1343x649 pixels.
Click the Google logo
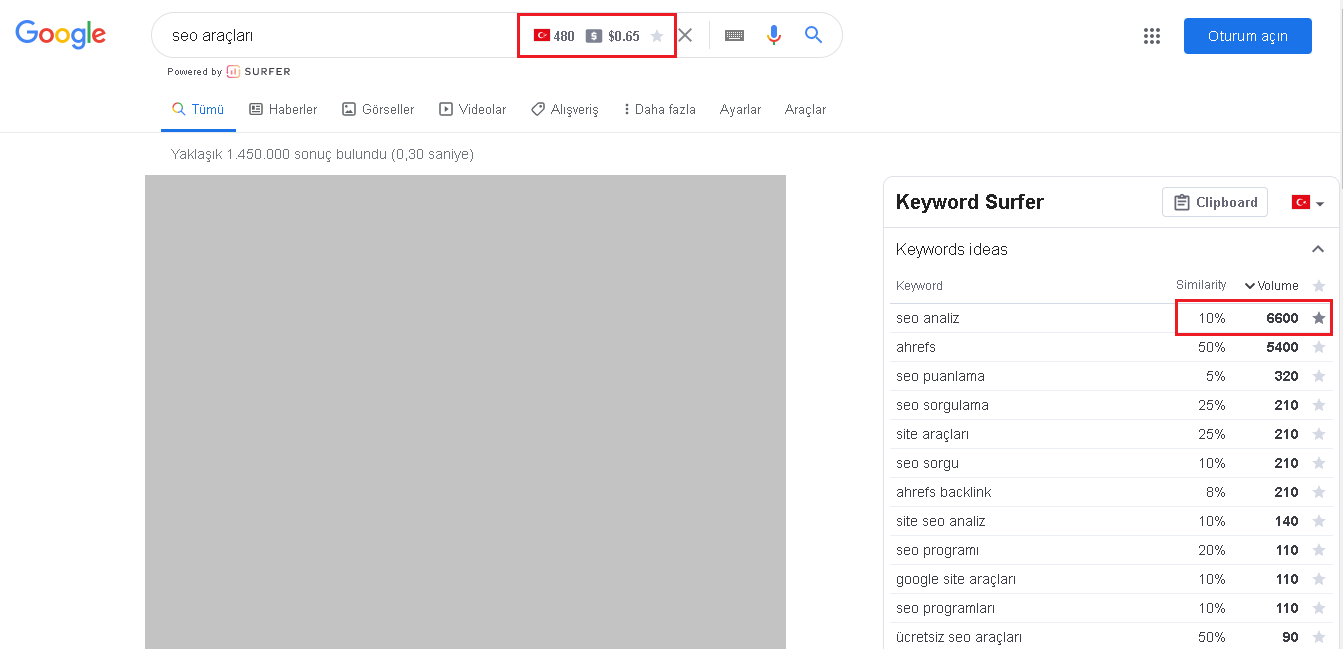pos(60,35)
